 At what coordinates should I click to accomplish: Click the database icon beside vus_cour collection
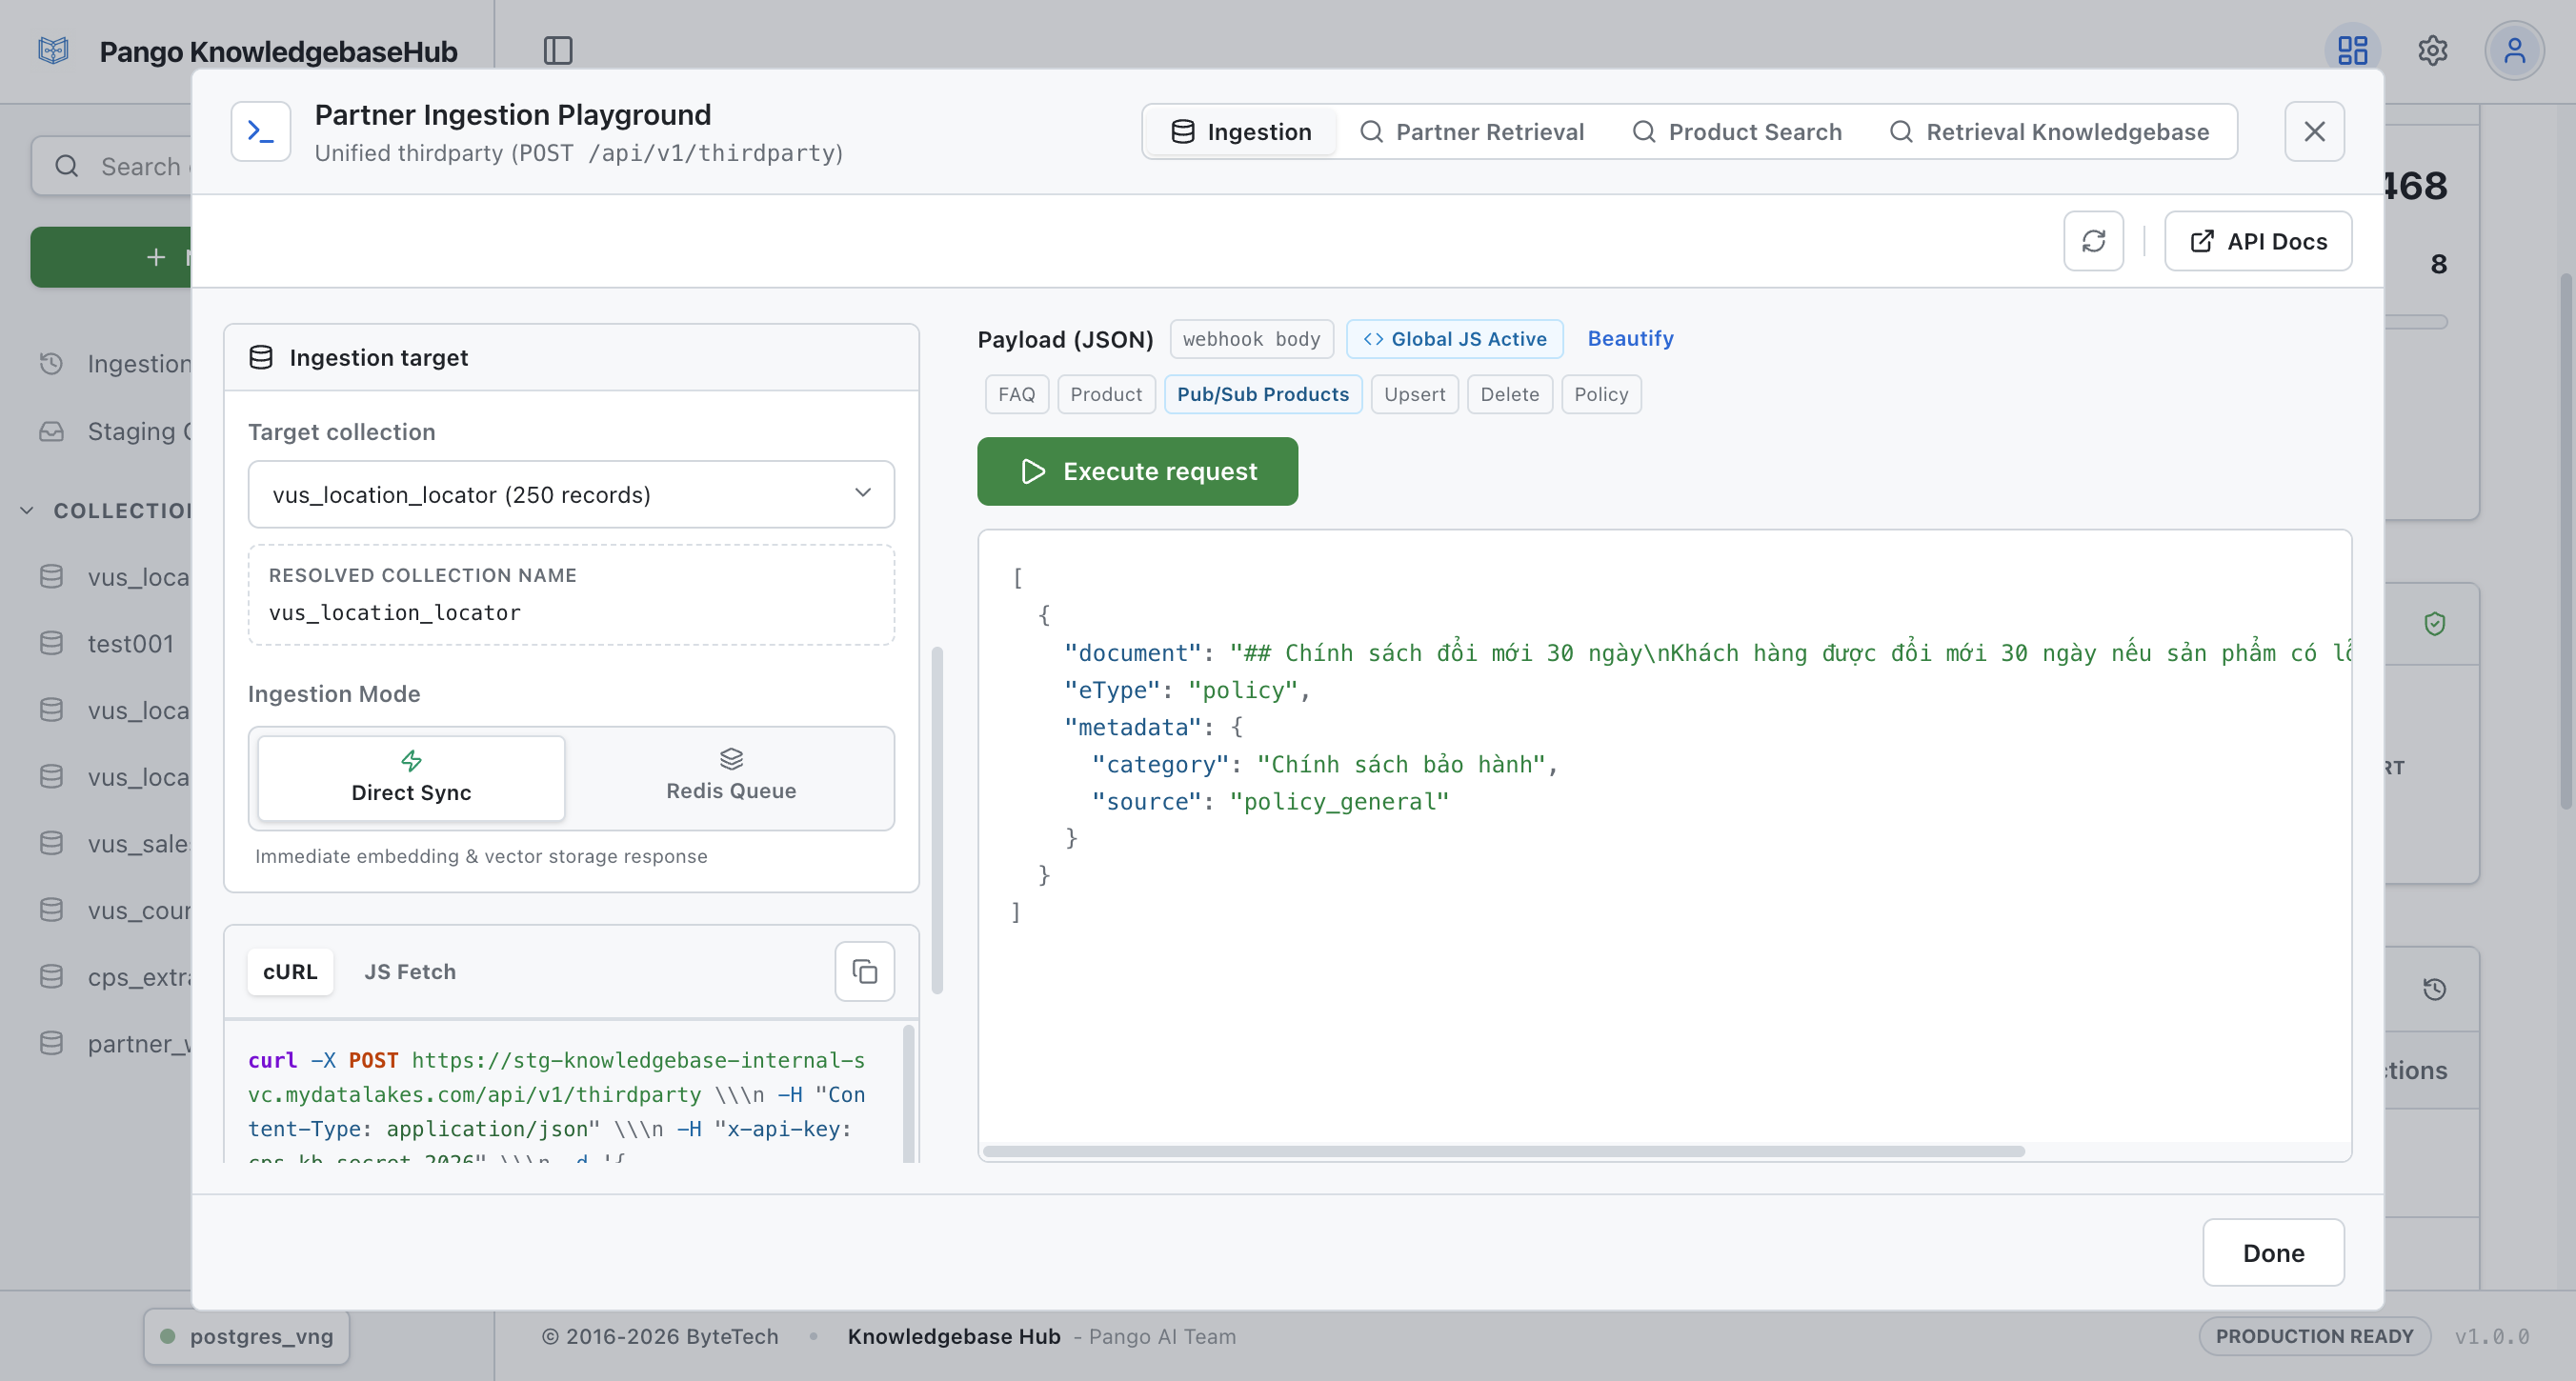51,910
